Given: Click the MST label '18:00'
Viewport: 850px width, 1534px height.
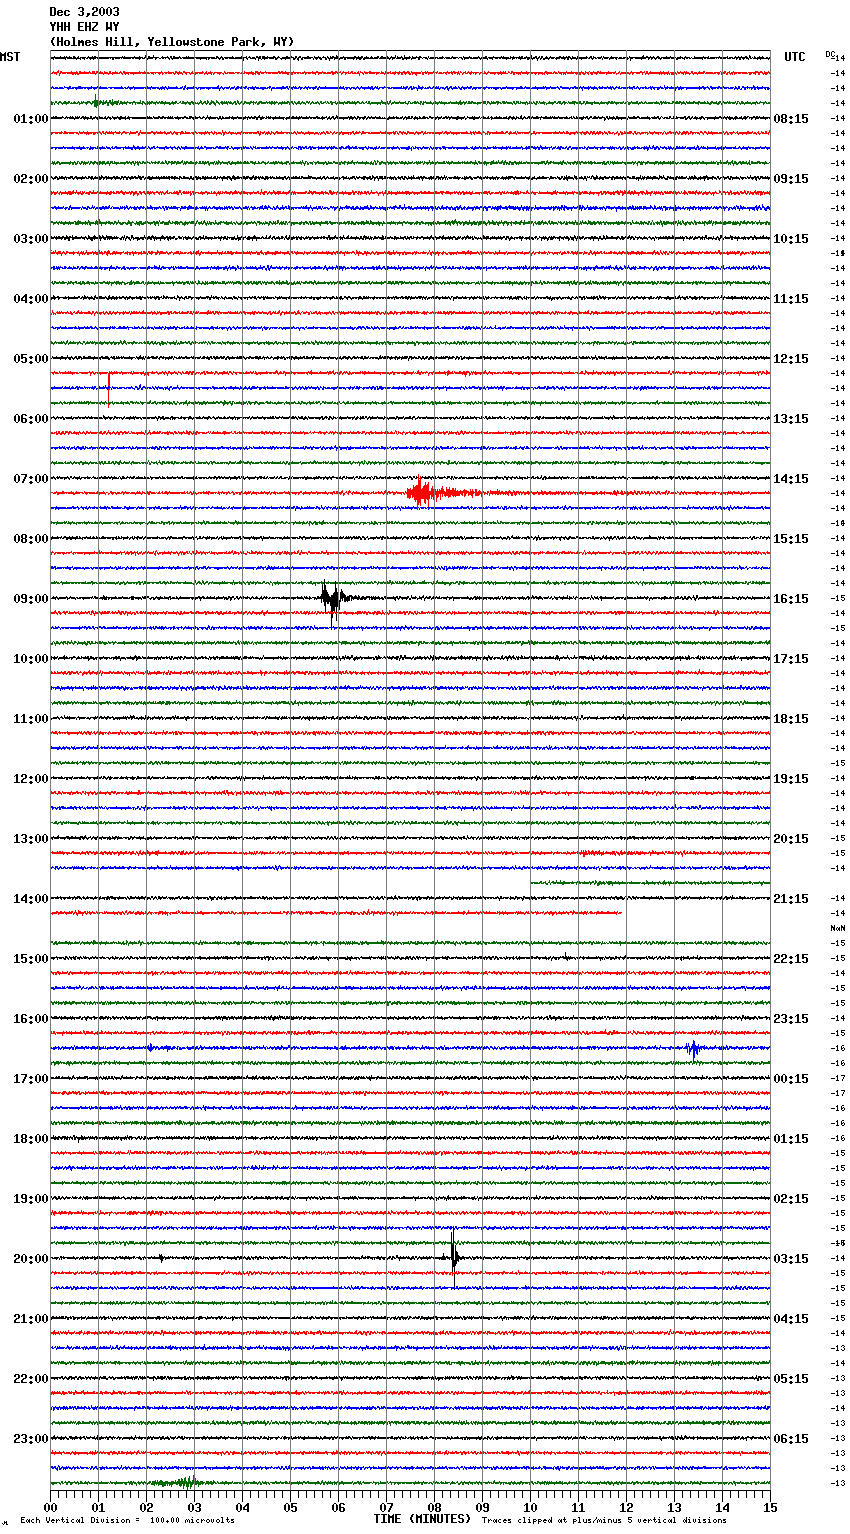Looking at the screenshot, I should (x=31, y=1139).
